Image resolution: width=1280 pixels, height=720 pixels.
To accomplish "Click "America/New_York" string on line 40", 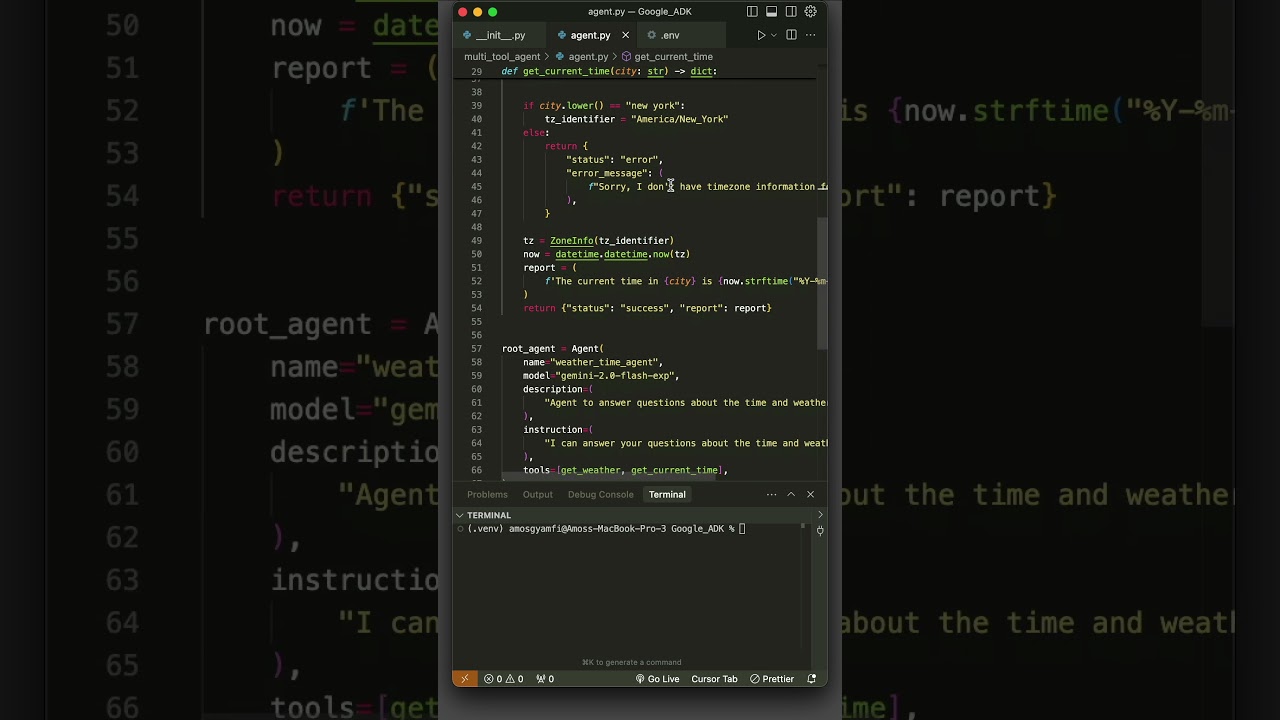I will click(679, 119).
